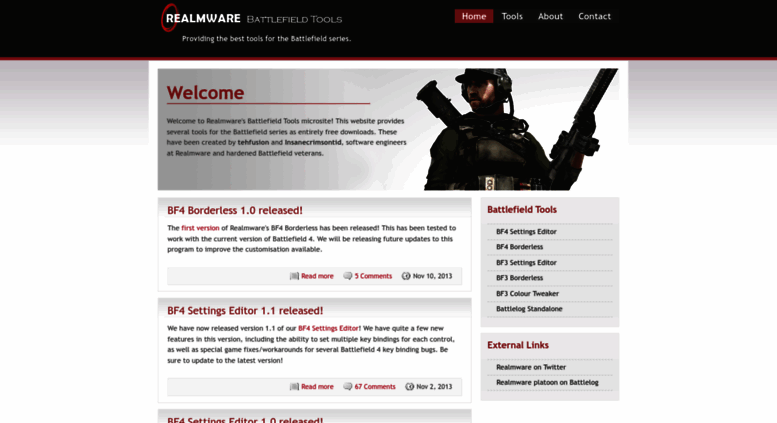Viewport: 777px width, 423px height.
Task: Click the clock icon beside Nov 10, 2013
Action: click(406, 276)
